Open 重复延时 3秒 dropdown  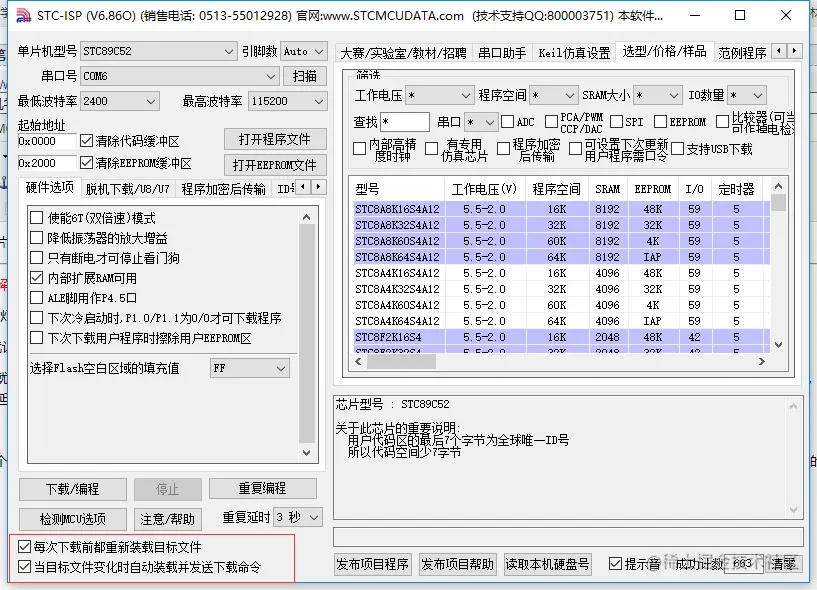point(298,517)
